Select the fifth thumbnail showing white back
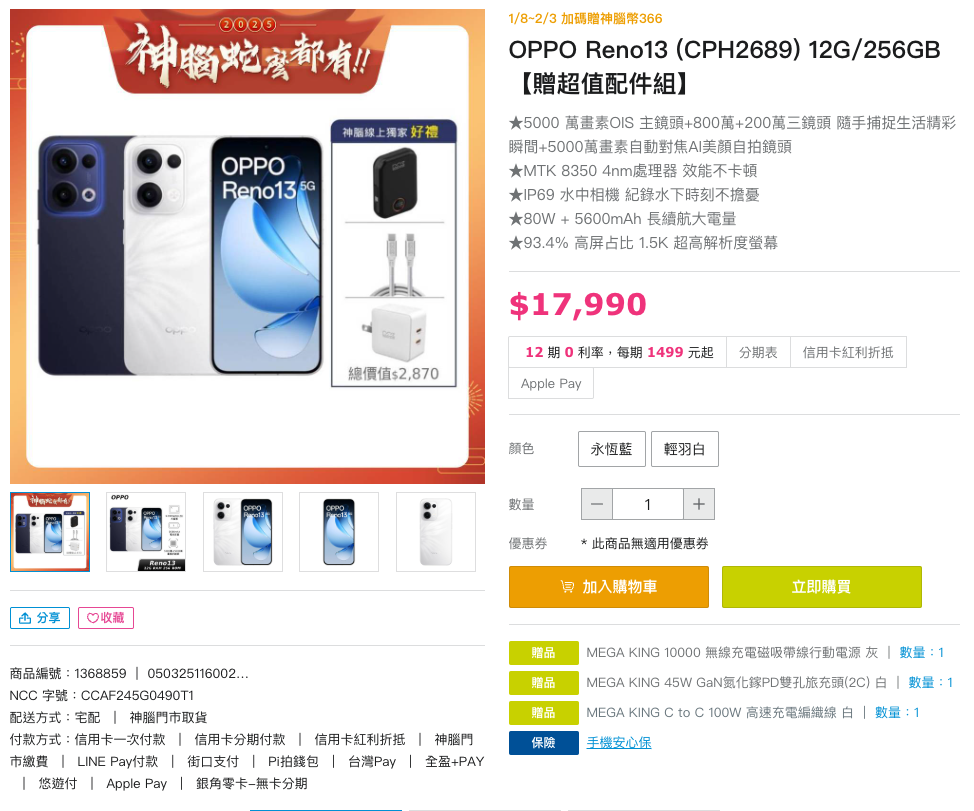The image size is (974, 811). coord(436,532)
